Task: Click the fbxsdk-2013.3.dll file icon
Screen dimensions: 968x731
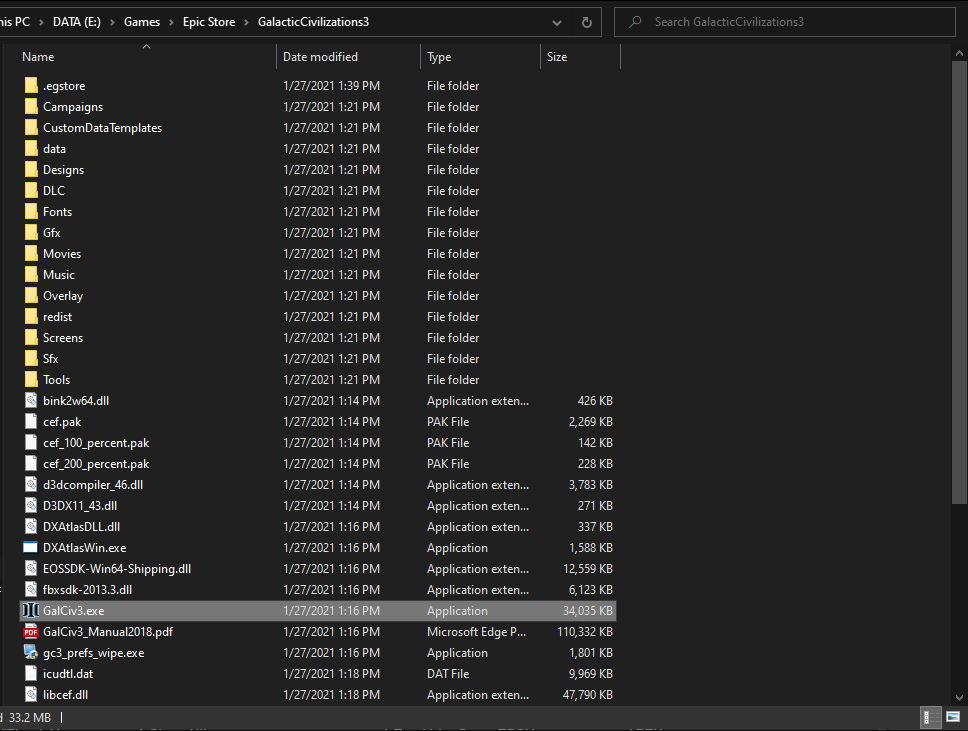Action: coord(31,589)
